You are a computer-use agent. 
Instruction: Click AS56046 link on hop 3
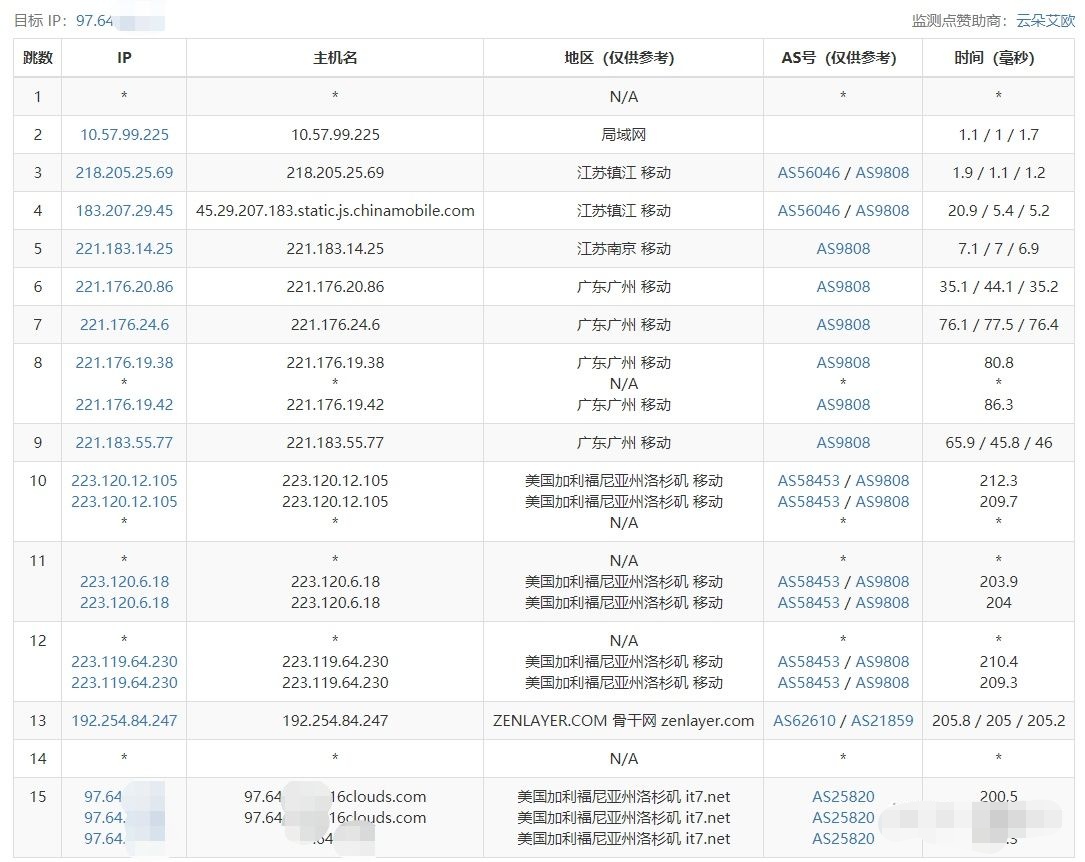pyautogui.click(x=810, y=172)
